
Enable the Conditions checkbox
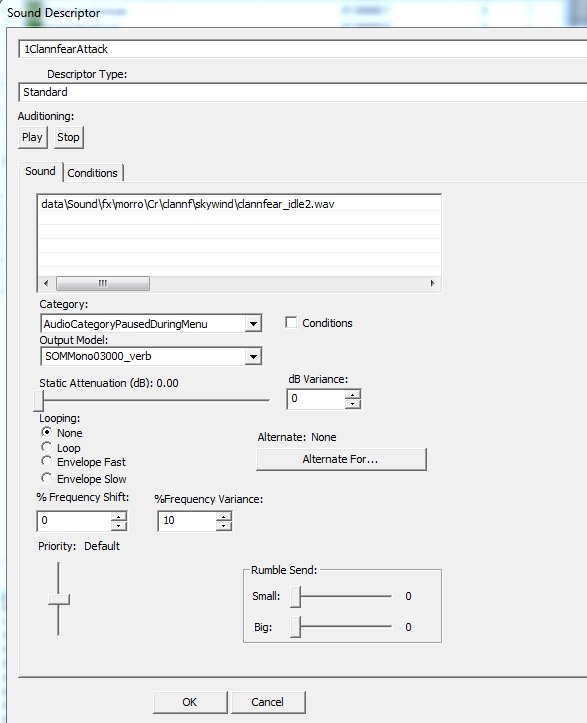click(291, 323)
